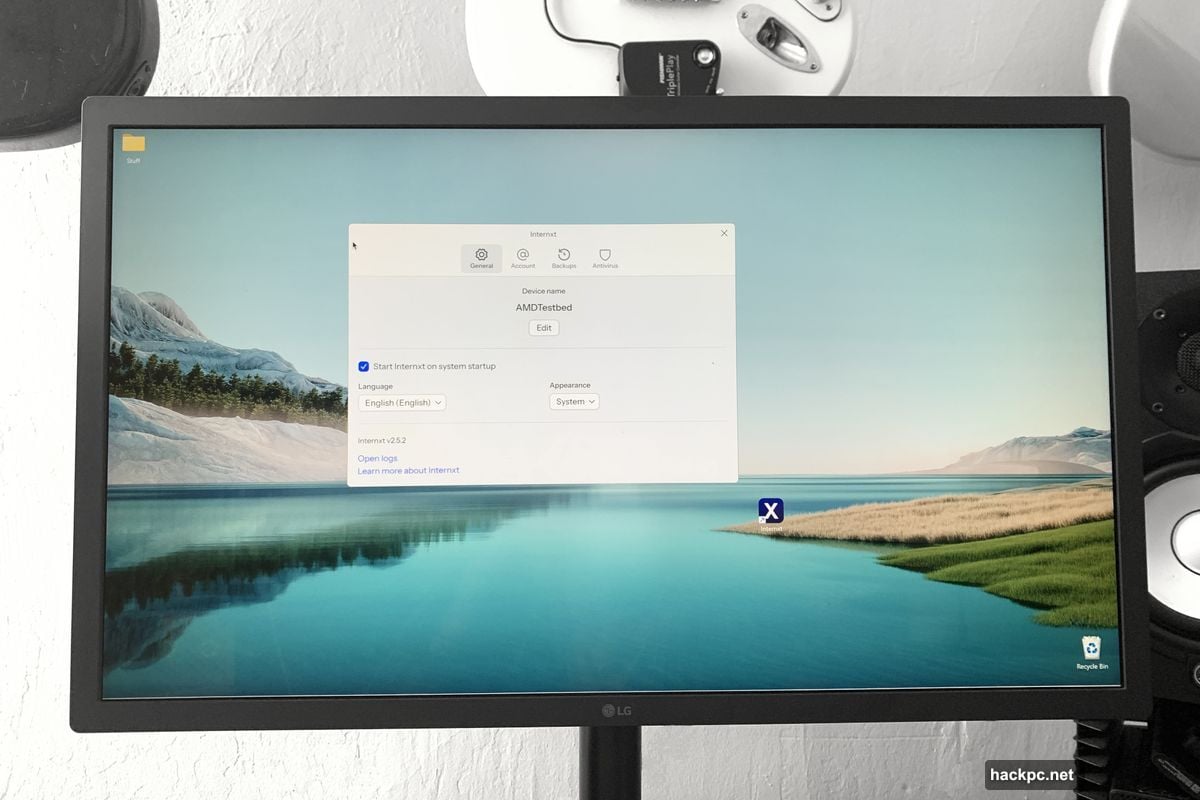Screen dimensions: 1200x800
Task: Launch the Internxt desktop shortcut
Action: coord(769,510)
